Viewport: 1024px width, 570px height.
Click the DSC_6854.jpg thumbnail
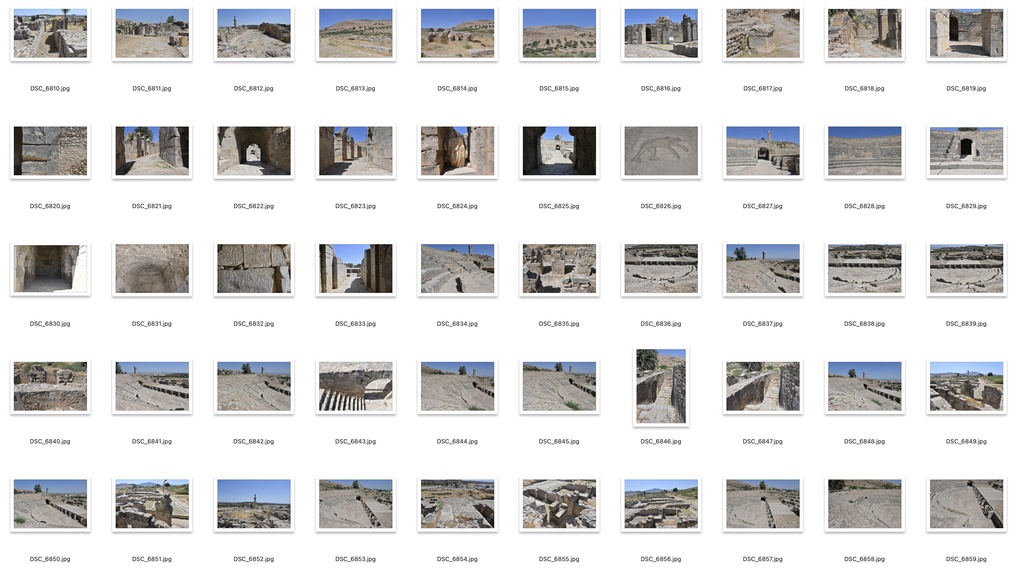(458, 503)
